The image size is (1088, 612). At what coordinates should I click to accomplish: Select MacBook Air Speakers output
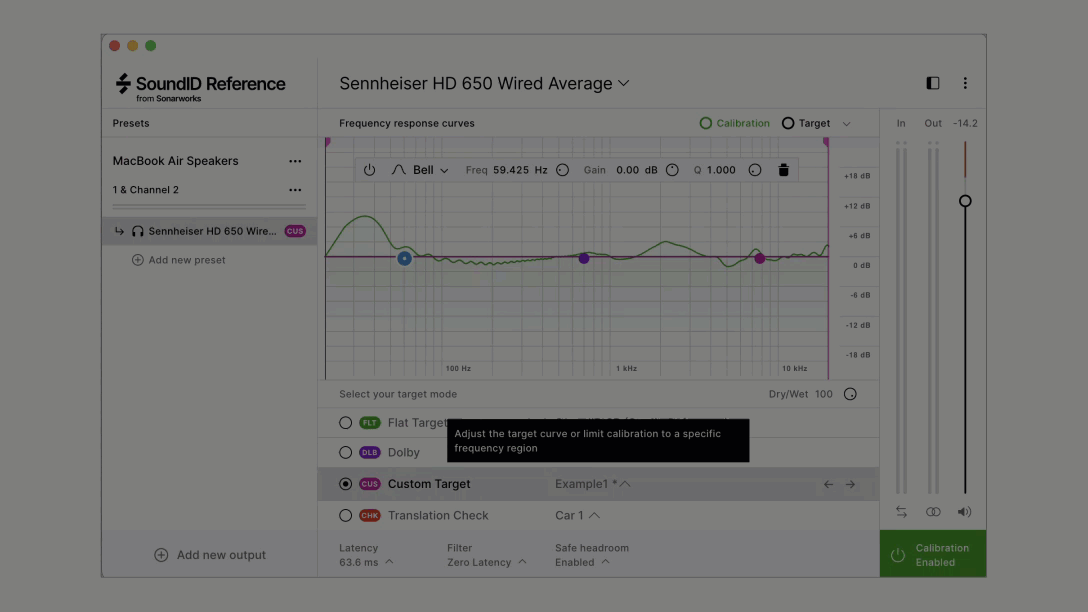click(x=176, y=161)
